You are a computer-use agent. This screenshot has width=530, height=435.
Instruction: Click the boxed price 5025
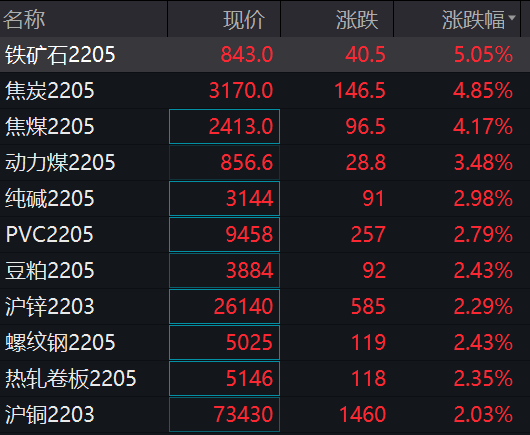224,342
